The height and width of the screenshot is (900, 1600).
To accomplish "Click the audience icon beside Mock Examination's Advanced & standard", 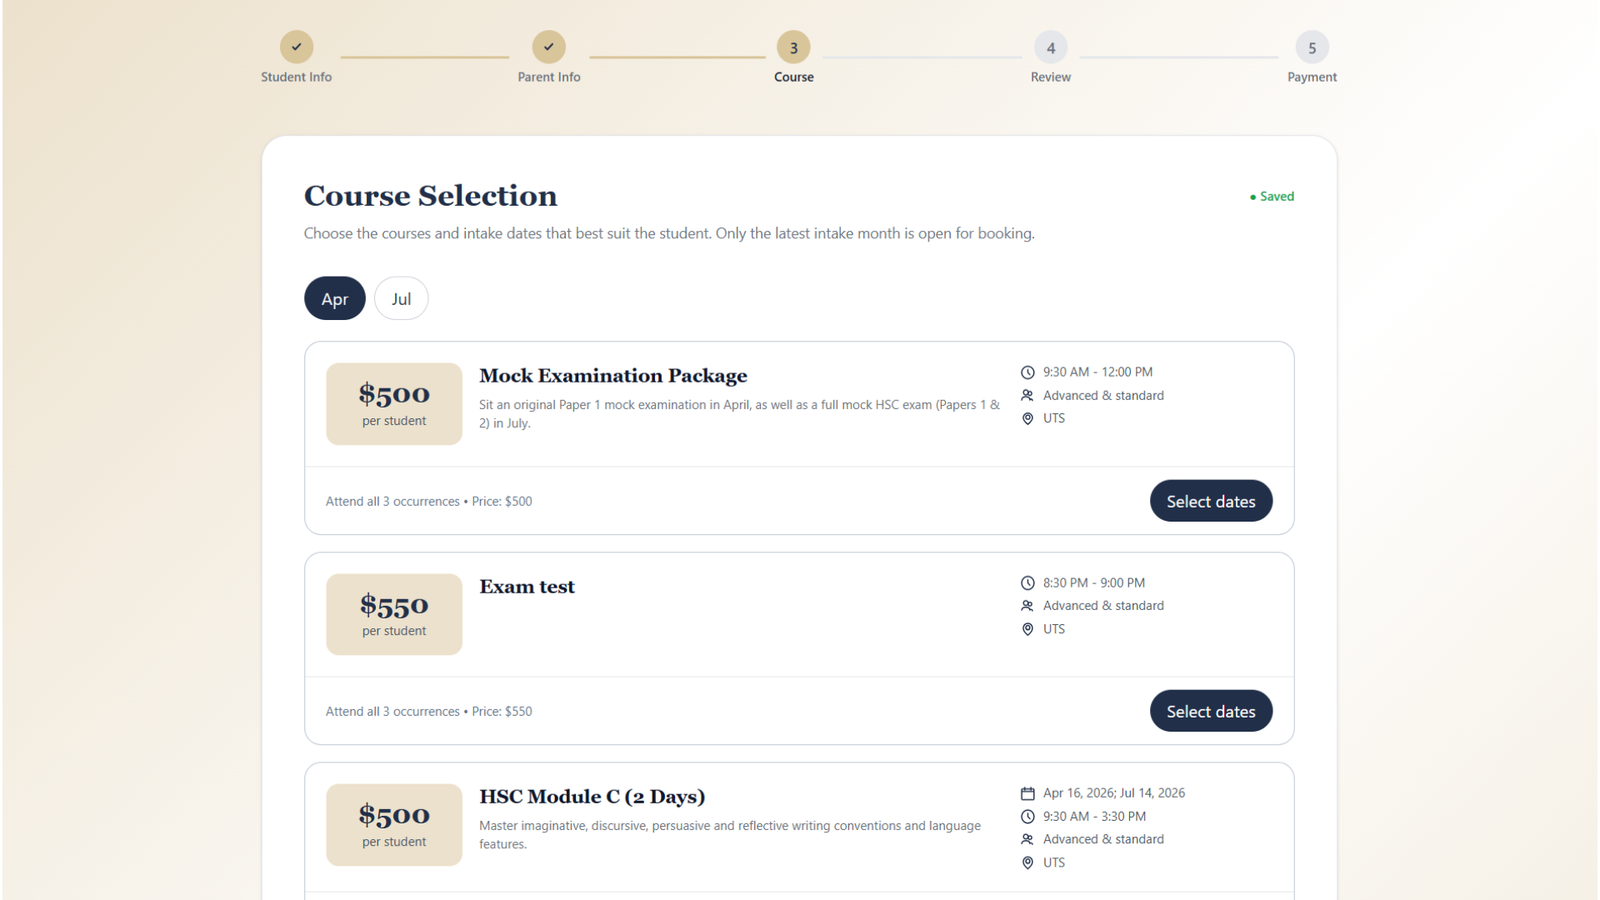I will click(x=1027, y=395).
